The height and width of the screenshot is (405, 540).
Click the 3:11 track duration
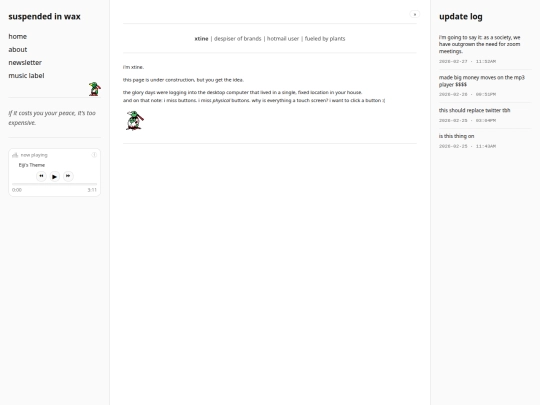tap(92, 190)
